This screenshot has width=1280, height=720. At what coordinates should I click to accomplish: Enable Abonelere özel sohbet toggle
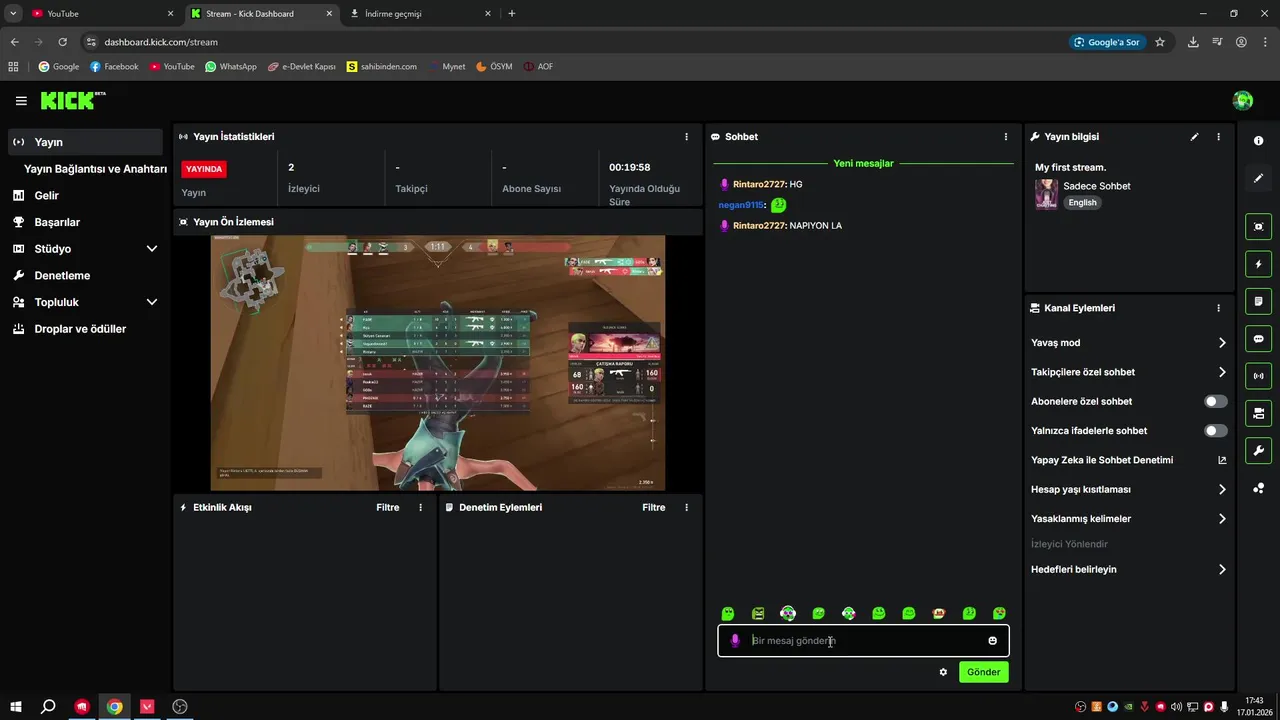[1216, 402]
